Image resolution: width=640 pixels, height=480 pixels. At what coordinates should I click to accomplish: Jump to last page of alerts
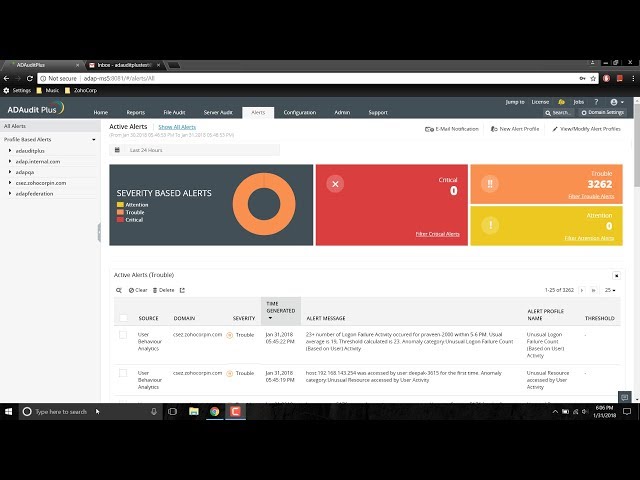pyautogui.click(x=593, y=290)
